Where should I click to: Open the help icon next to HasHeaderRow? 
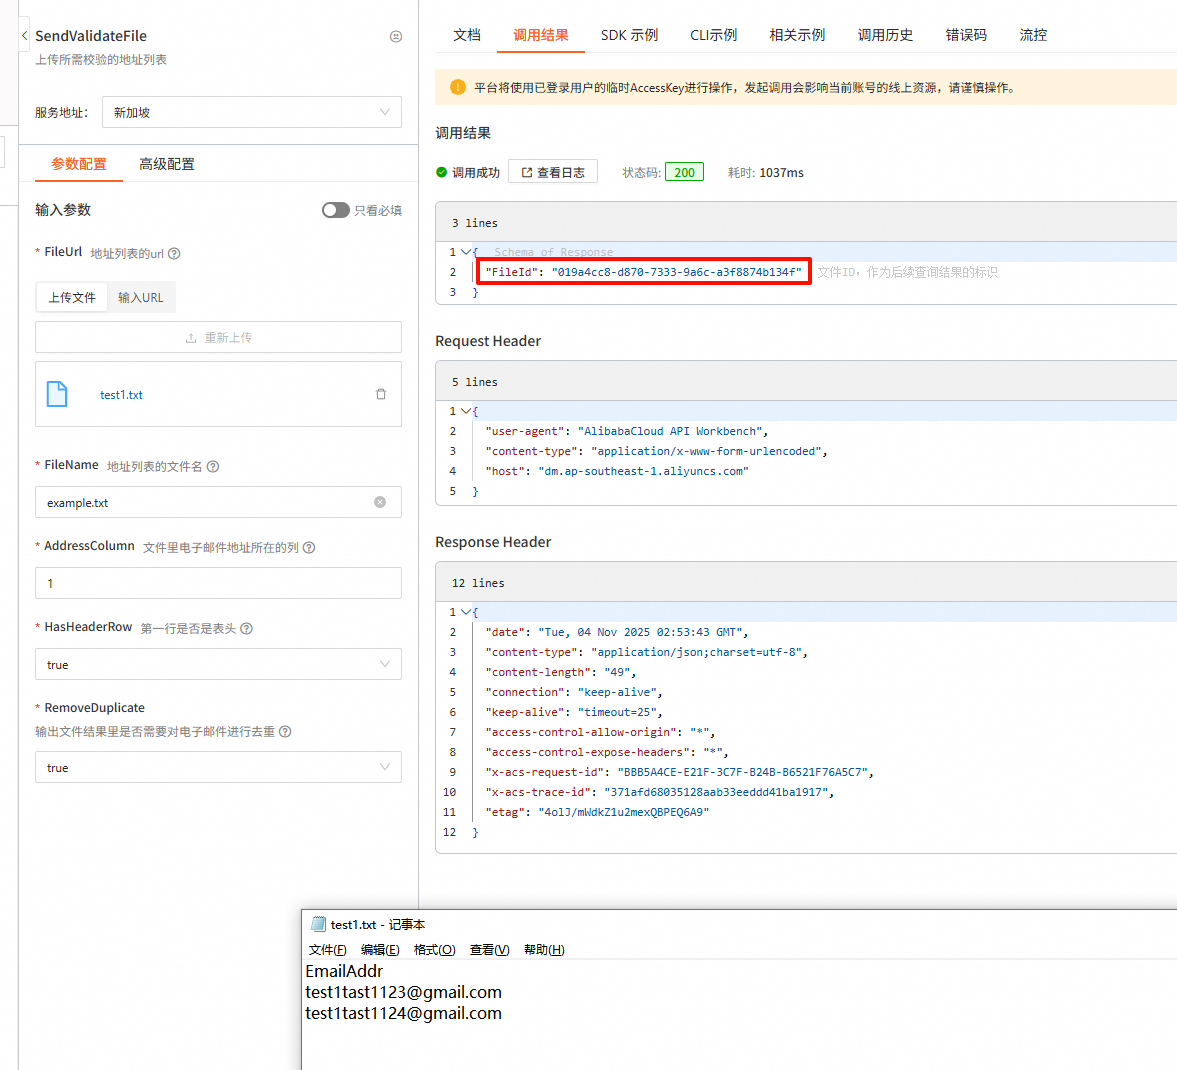pos(246,628)
